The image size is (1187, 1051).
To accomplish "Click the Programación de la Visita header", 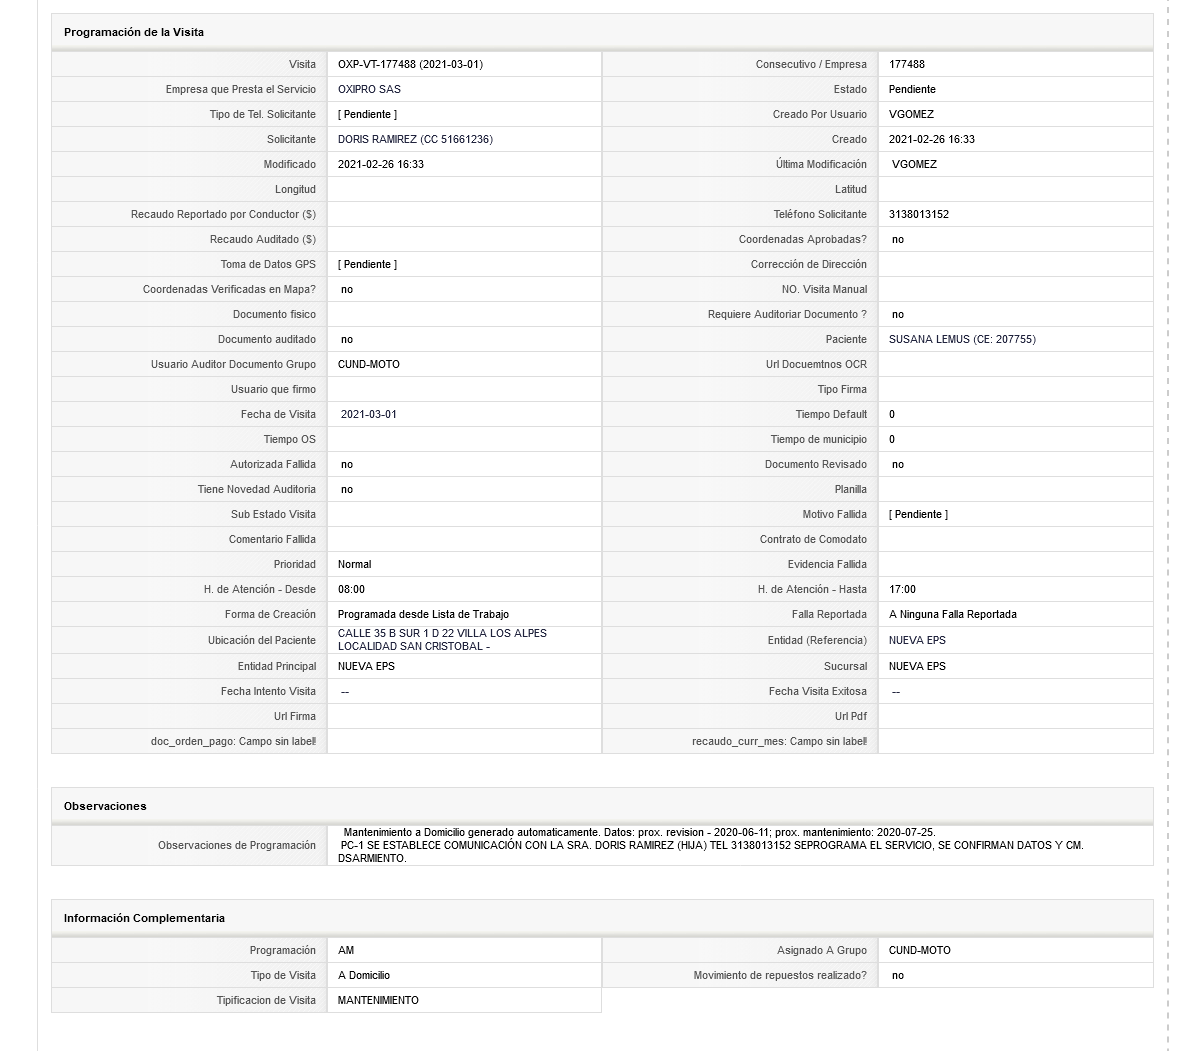I will point(133,33).
